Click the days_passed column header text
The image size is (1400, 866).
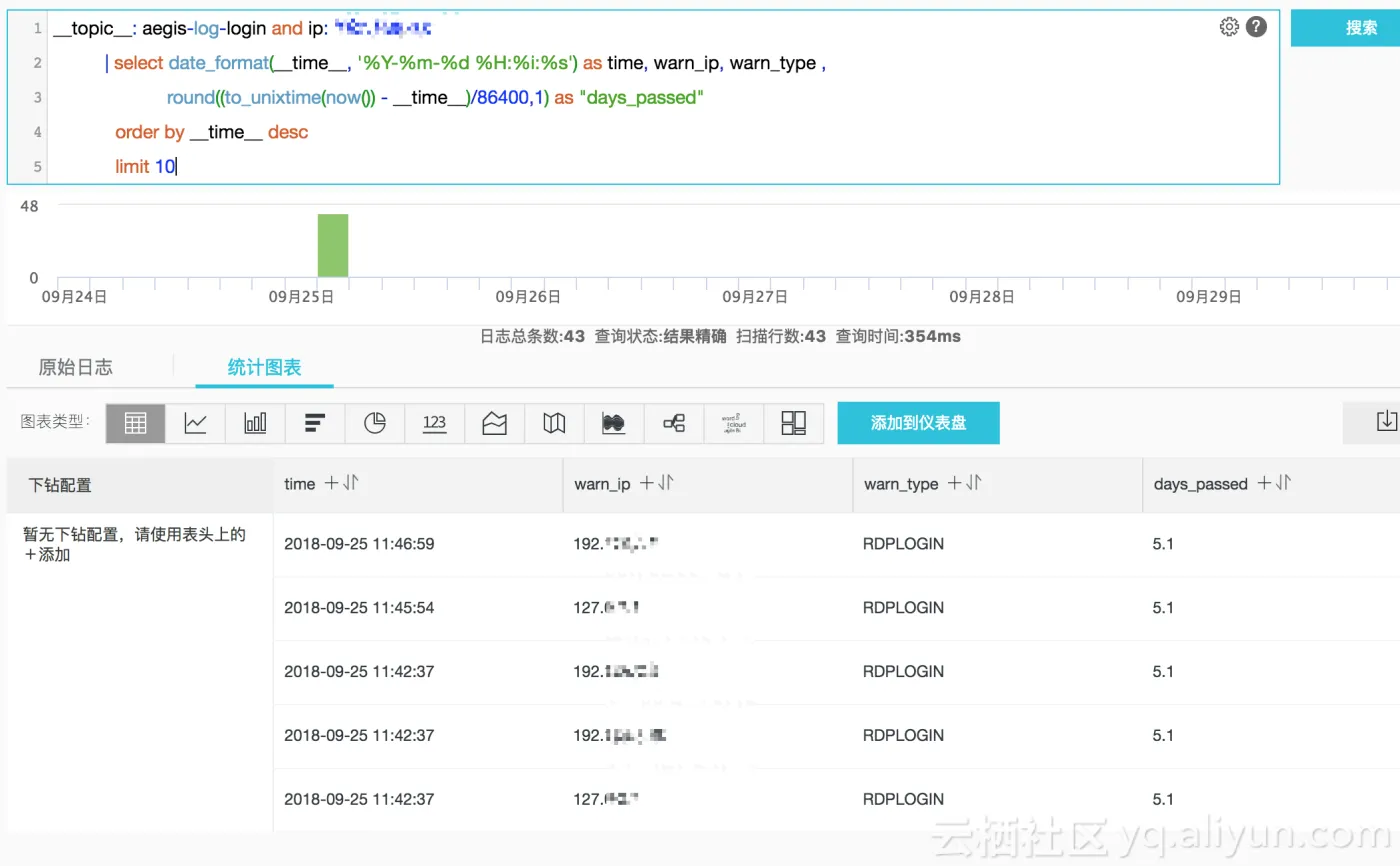1200,484
